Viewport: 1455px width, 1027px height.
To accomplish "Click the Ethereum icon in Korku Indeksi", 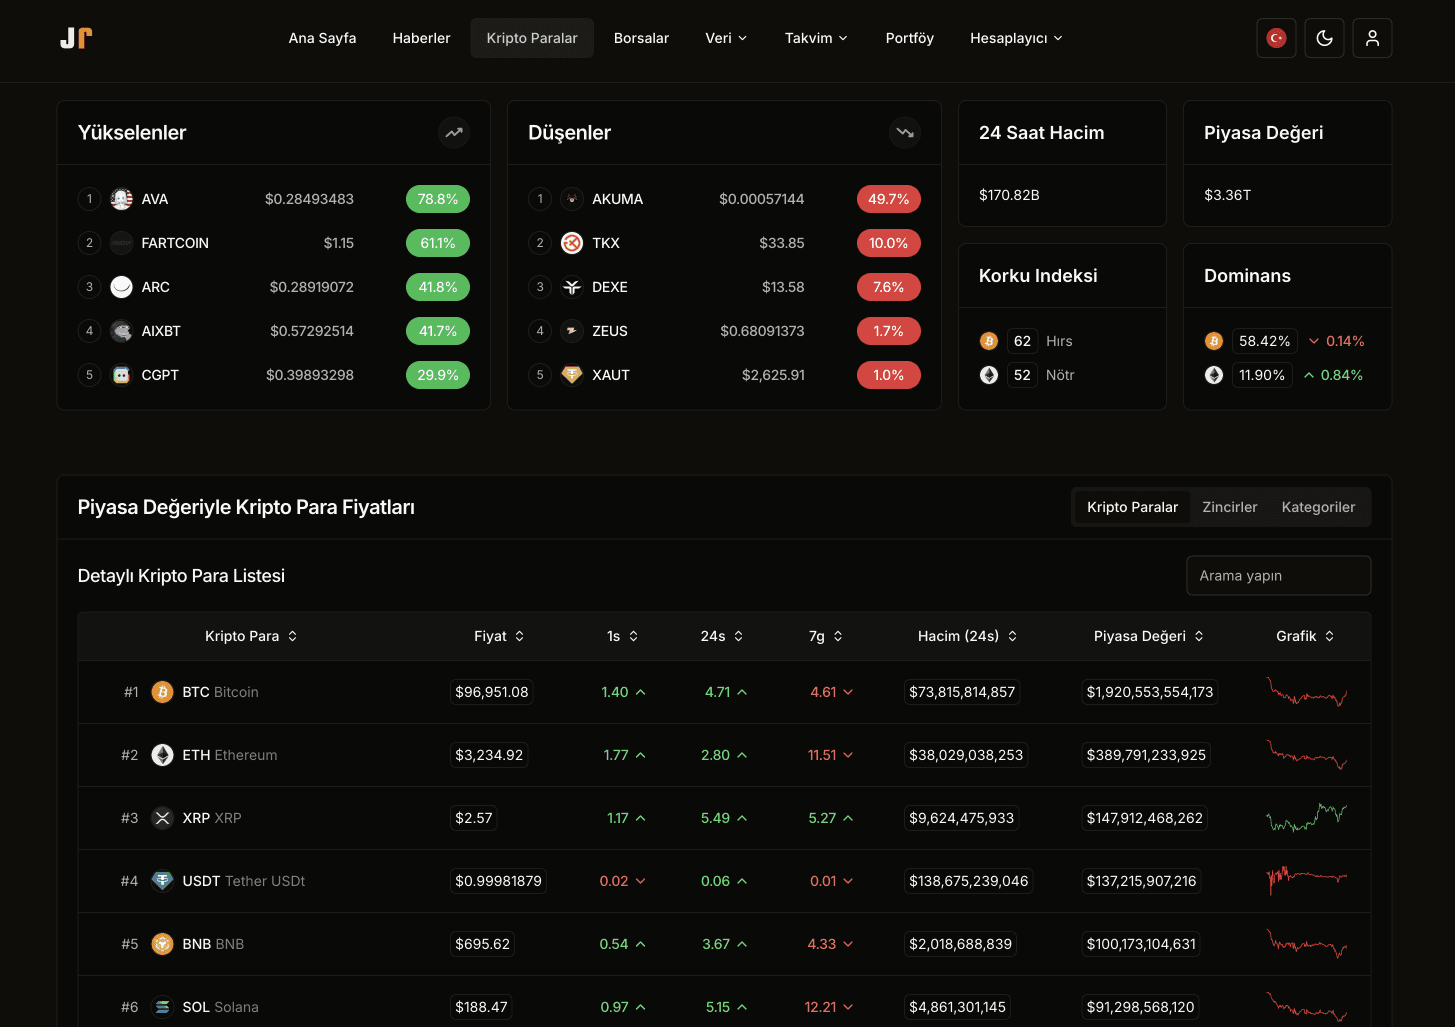I will [x=989, y=375].
